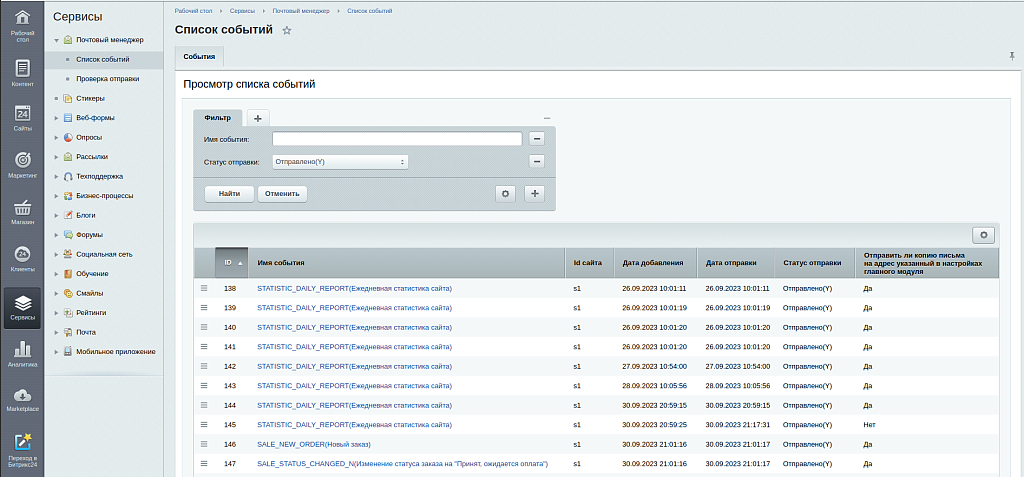The image size is (1024, 477).
Task: Open the Статус отправки dropdown
Action: [340, 161]
